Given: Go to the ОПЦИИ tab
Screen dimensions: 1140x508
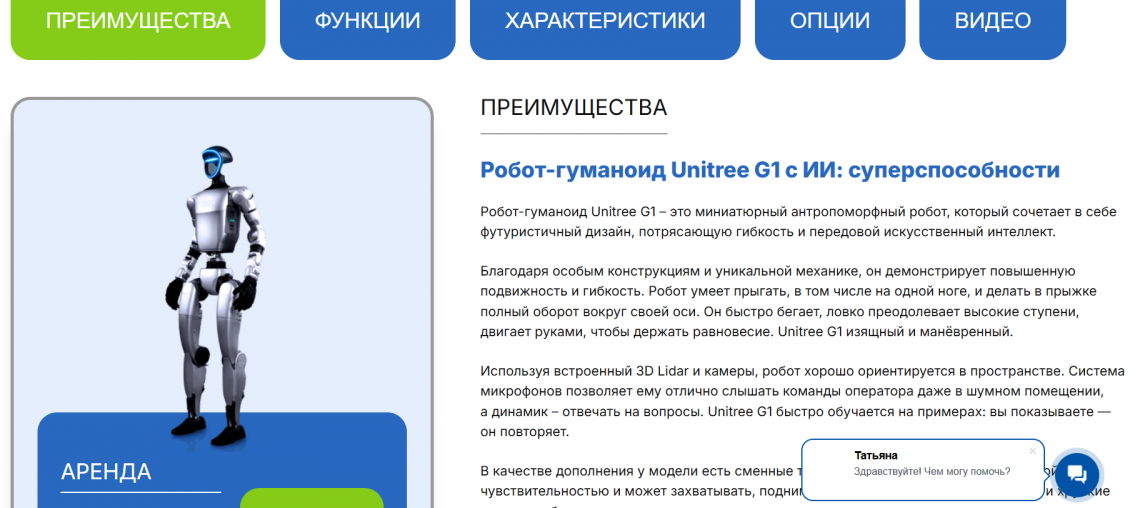Looking at the screenshot, I should (x=829, y=22).
